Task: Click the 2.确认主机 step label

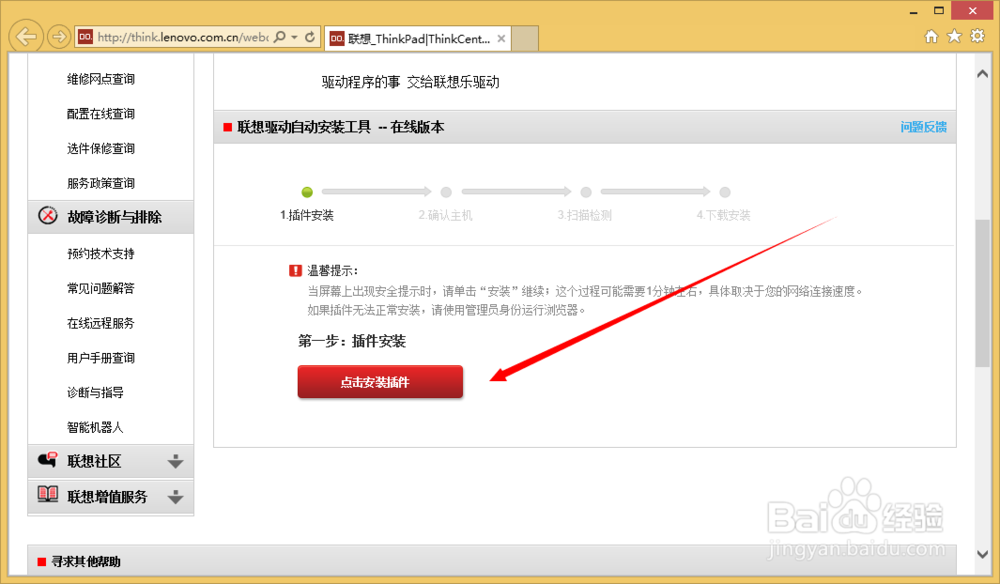Action: point(446,215)
